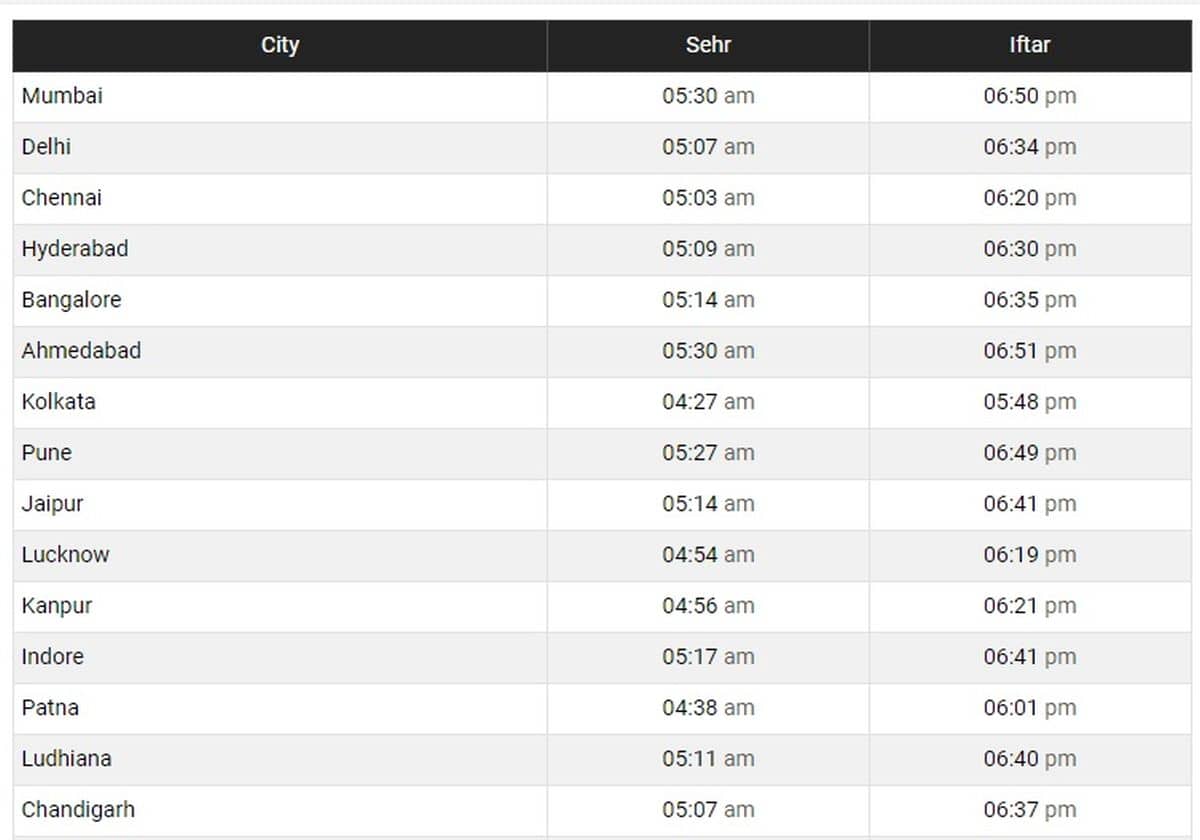Click Mumbai Iftar time 06:50 pm
Image resolution: width=1200 pixels, height=840 pixels.
point(1029,96)
